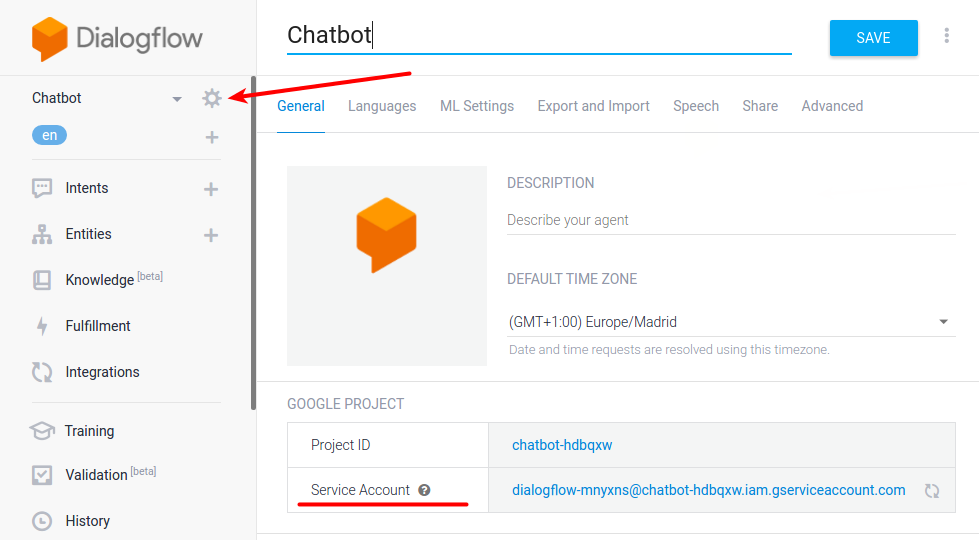Click the History clock icon

[x=42, y=521]
